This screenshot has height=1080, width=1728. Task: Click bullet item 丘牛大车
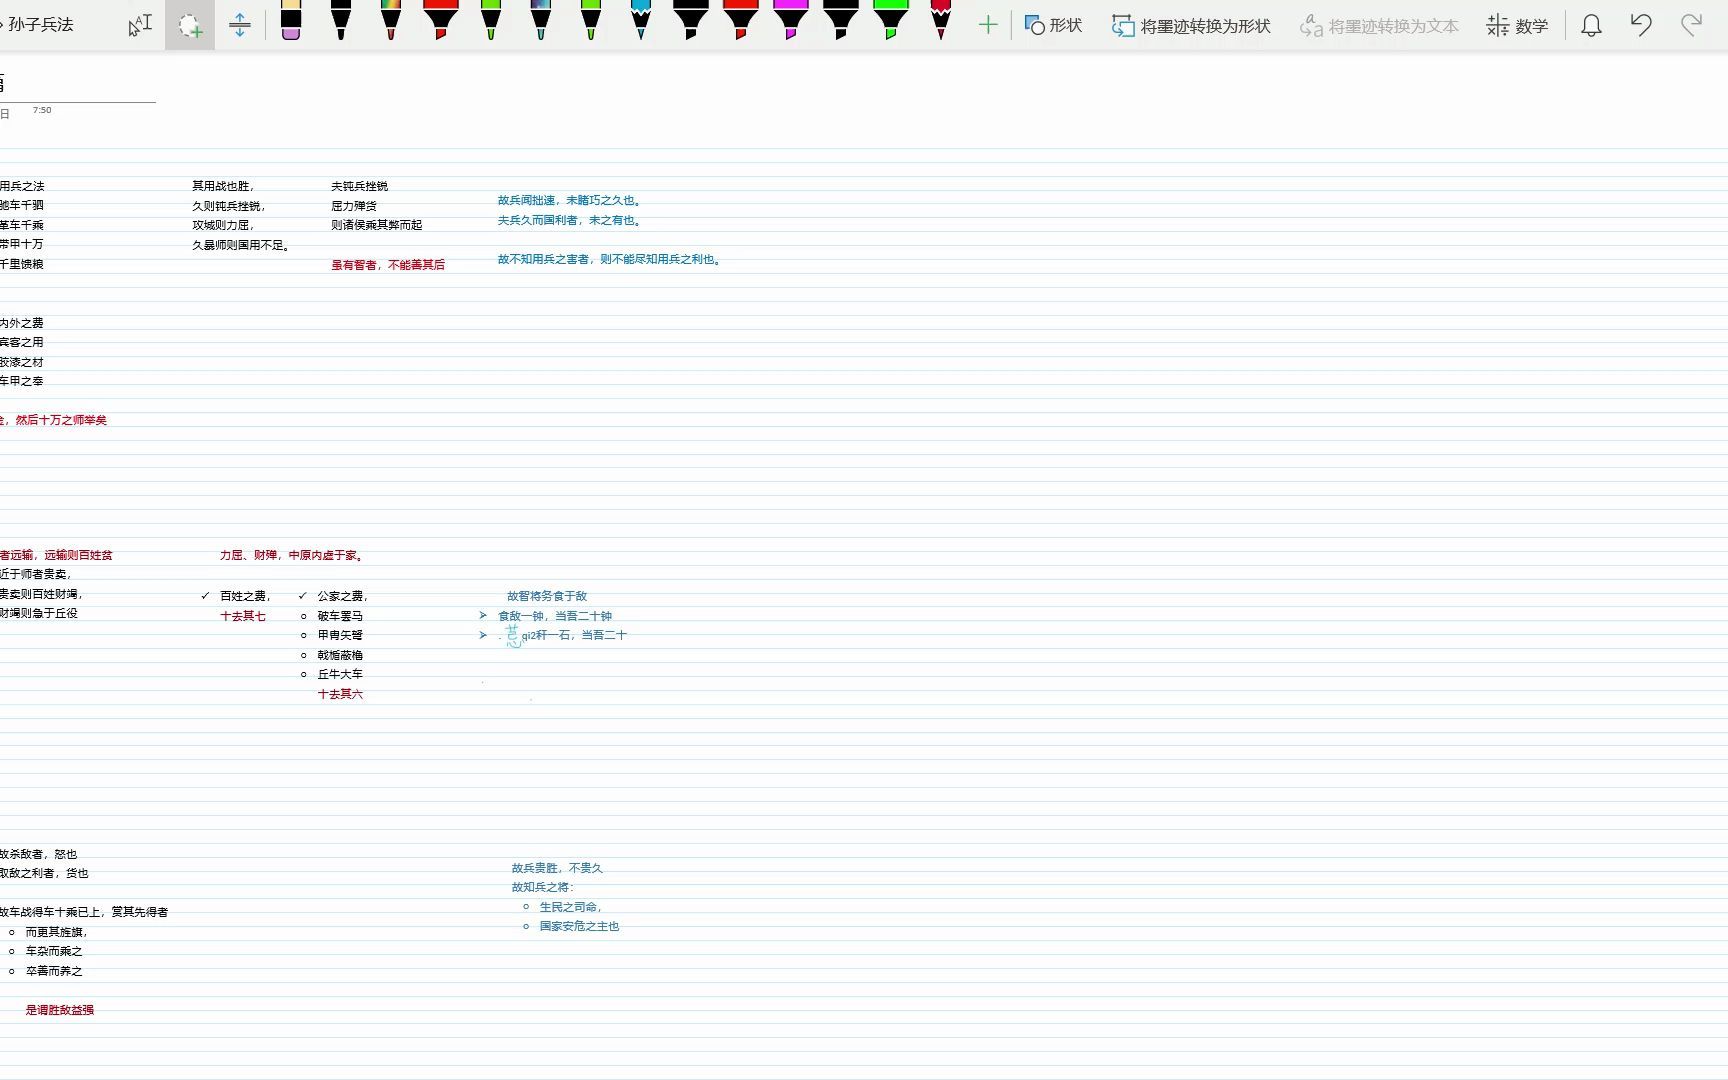340,674
